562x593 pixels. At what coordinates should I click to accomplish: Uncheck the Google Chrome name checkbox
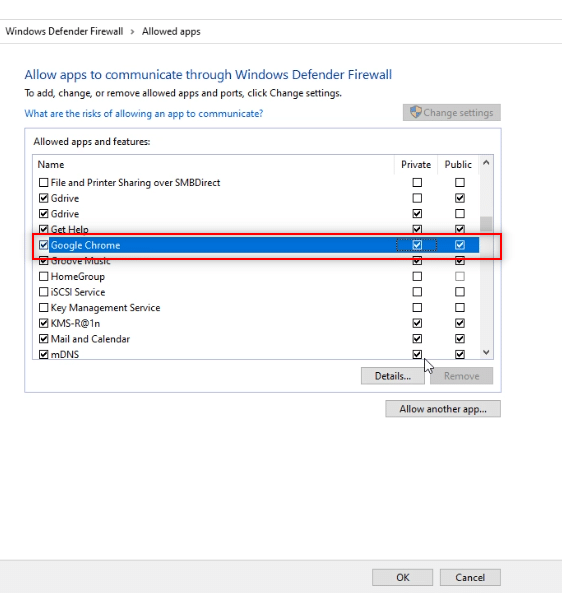43,245
